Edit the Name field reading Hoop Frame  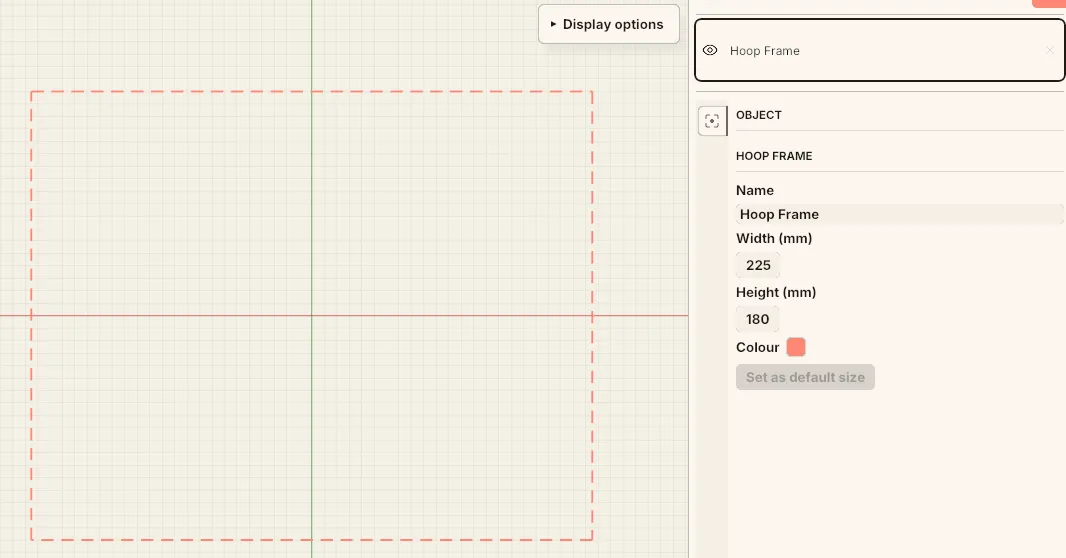point(899,214)
